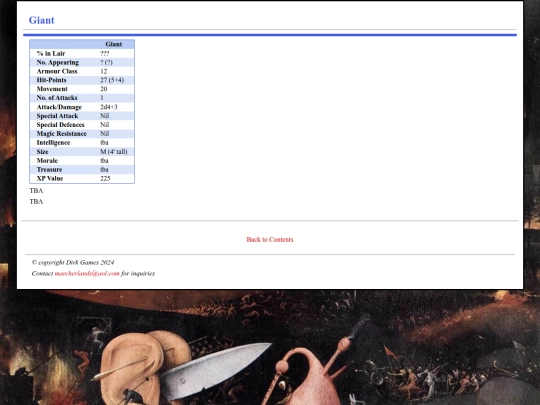540x405 pixels.
Task: Select the Armour Class label
Action: point(57,71)
